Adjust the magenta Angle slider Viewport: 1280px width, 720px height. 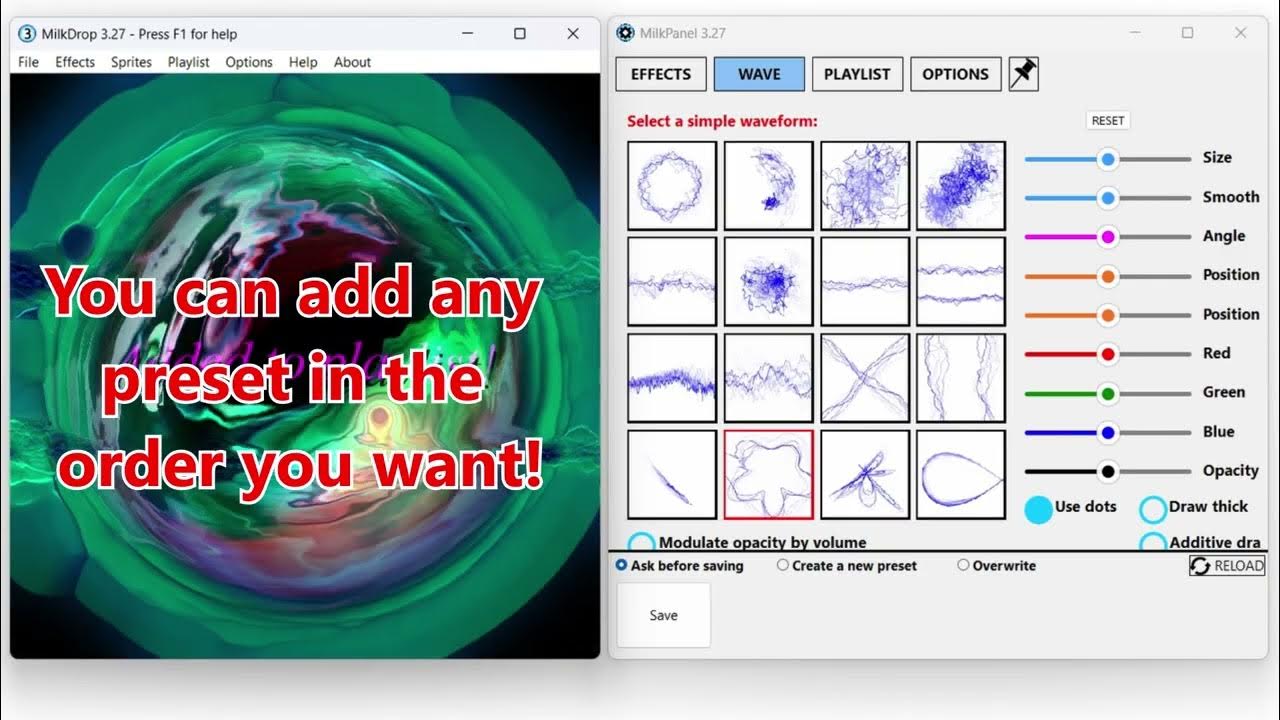1108,237
